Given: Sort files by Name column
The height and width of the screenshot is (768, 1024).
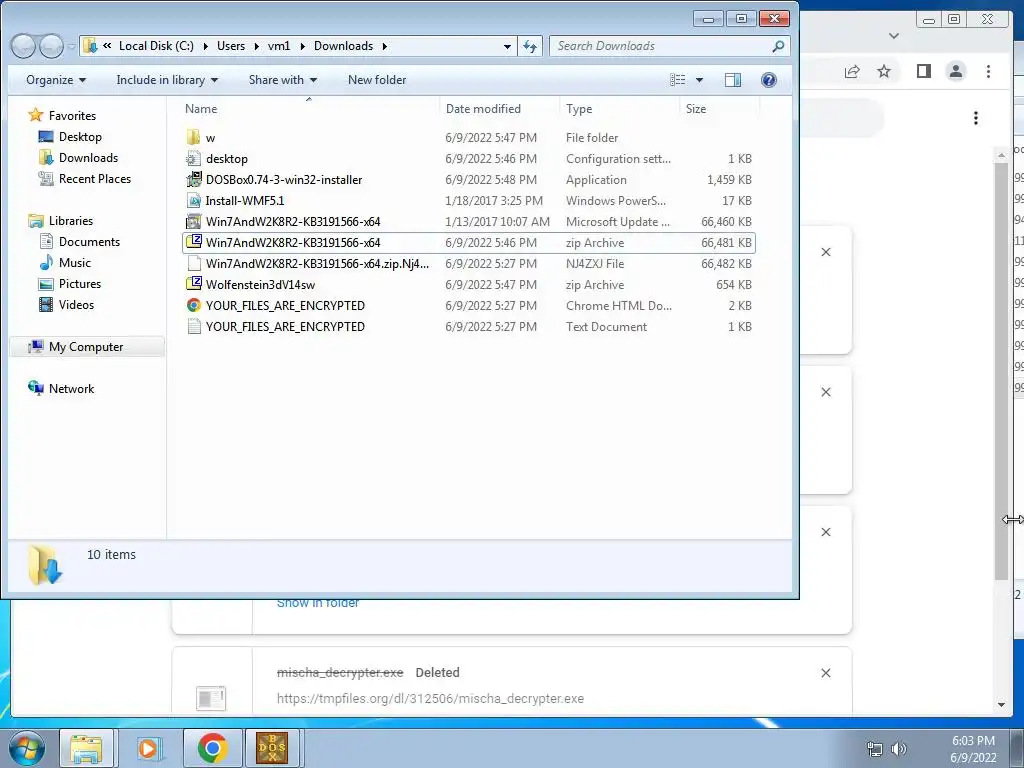Looking at the screenshot, I should coord(201,108).
